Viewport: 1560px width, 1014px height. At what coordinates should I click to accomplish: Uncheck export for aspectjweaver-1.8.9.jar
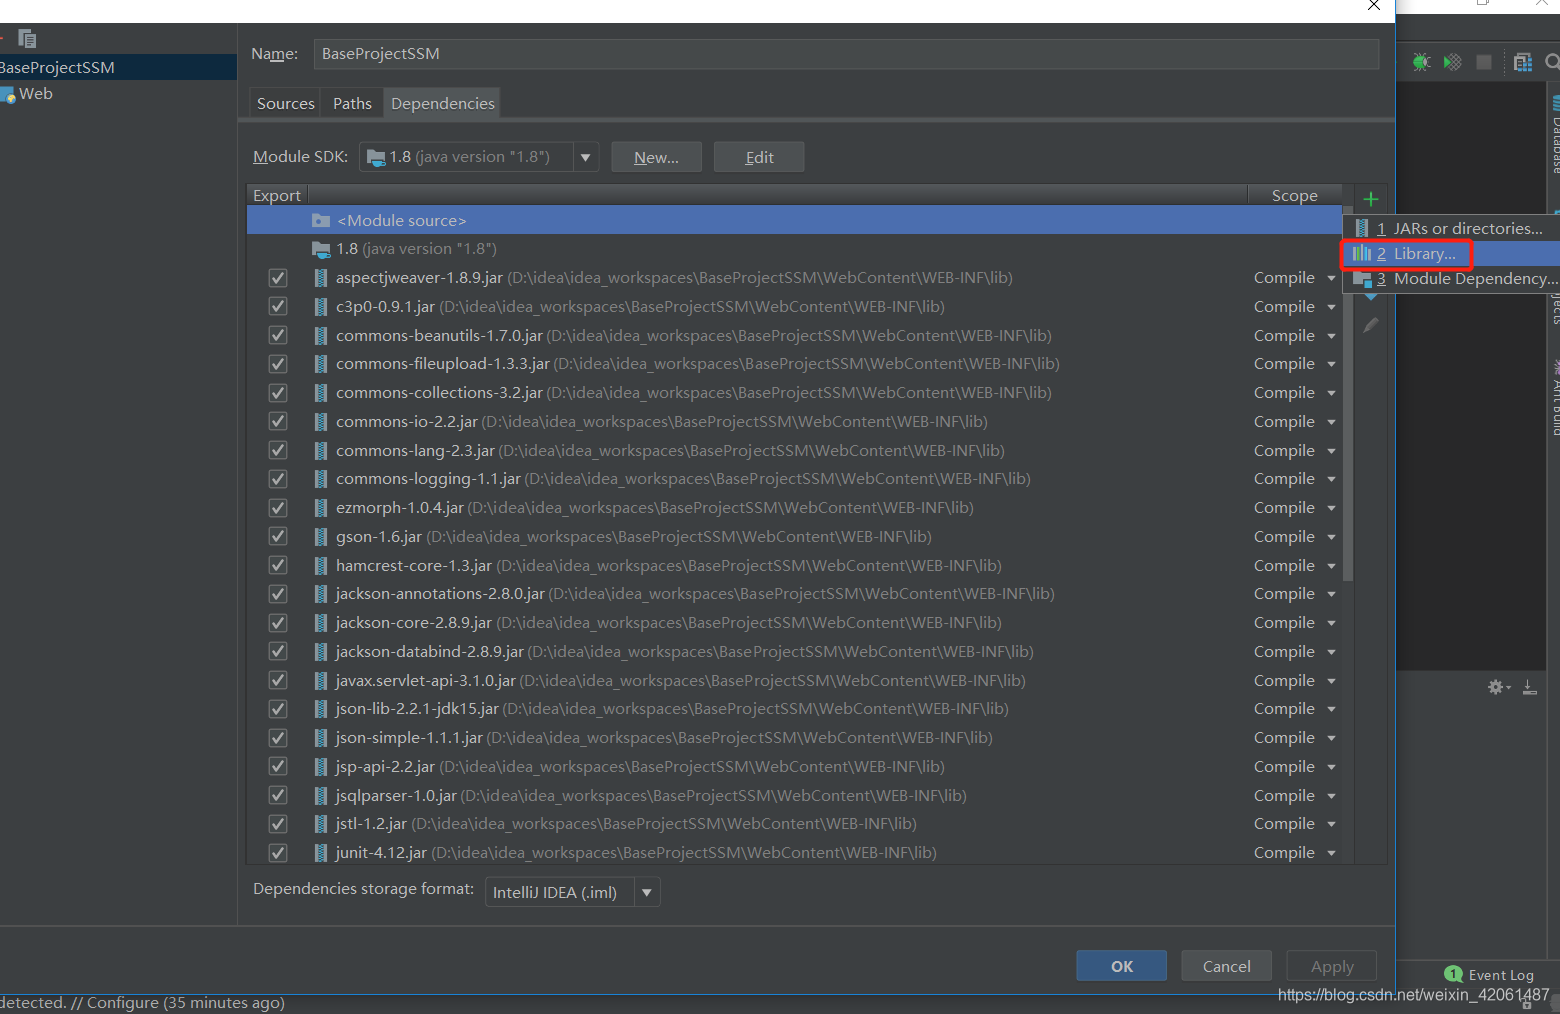point(278,278)
